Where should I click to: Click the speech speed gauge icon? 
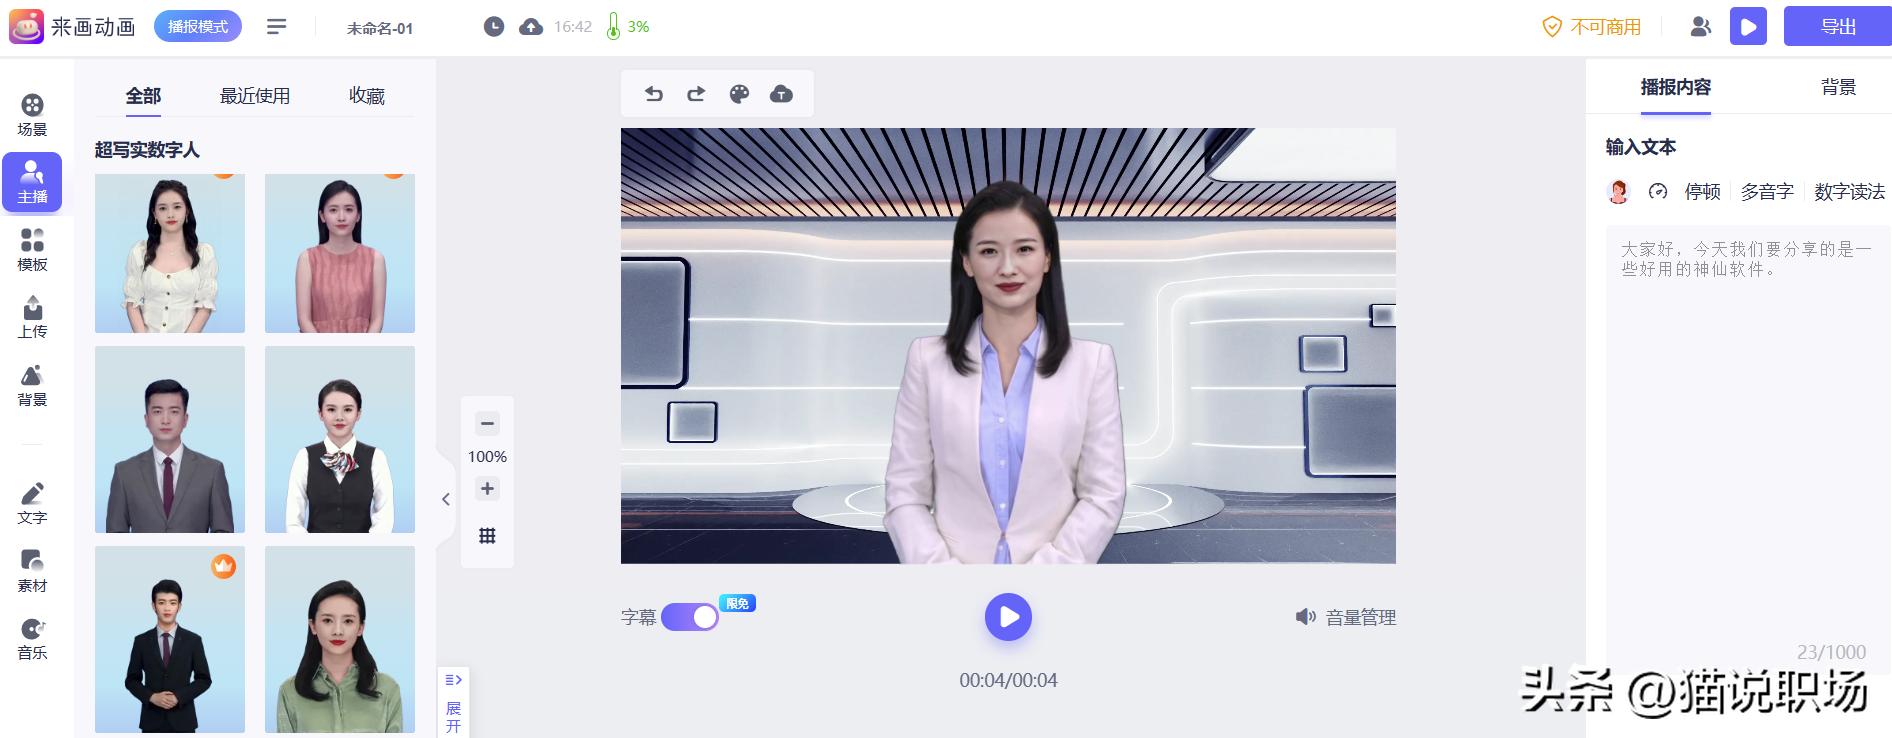pyautogui.click(x=1658, y=191)
